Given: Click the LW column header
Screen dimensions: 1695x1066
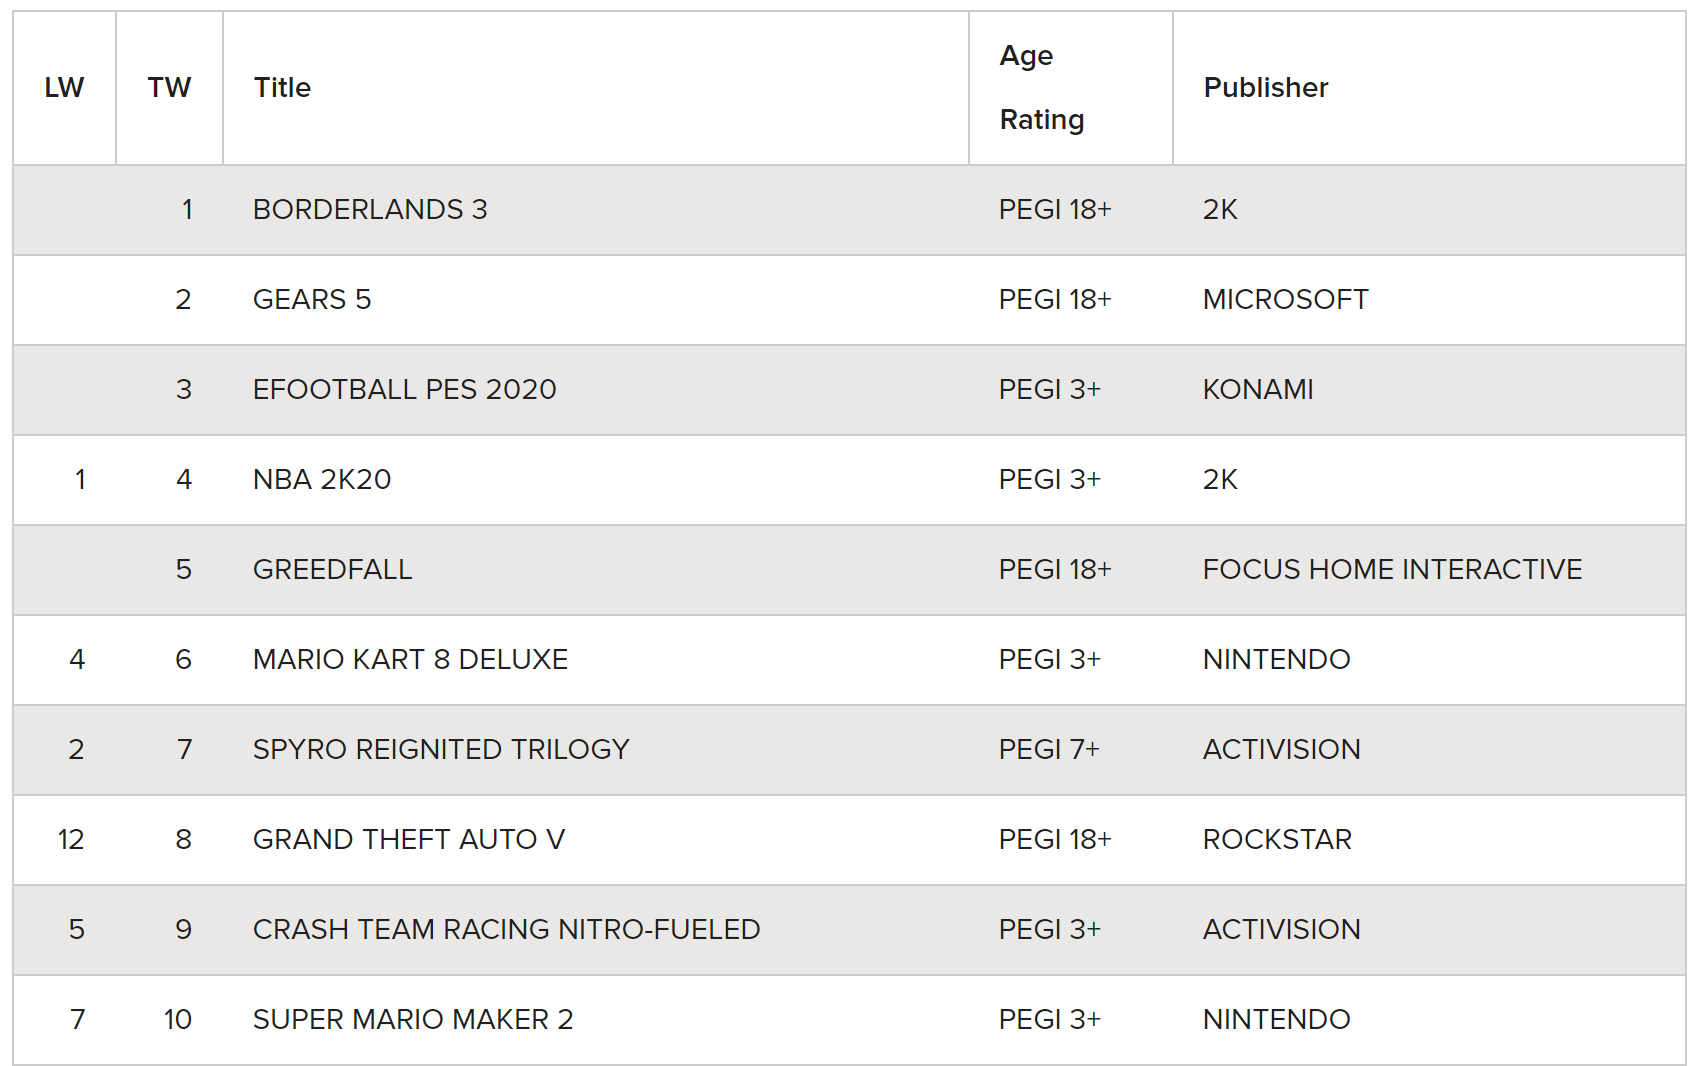Looking at the screenshot, I should tap(64, 88).
